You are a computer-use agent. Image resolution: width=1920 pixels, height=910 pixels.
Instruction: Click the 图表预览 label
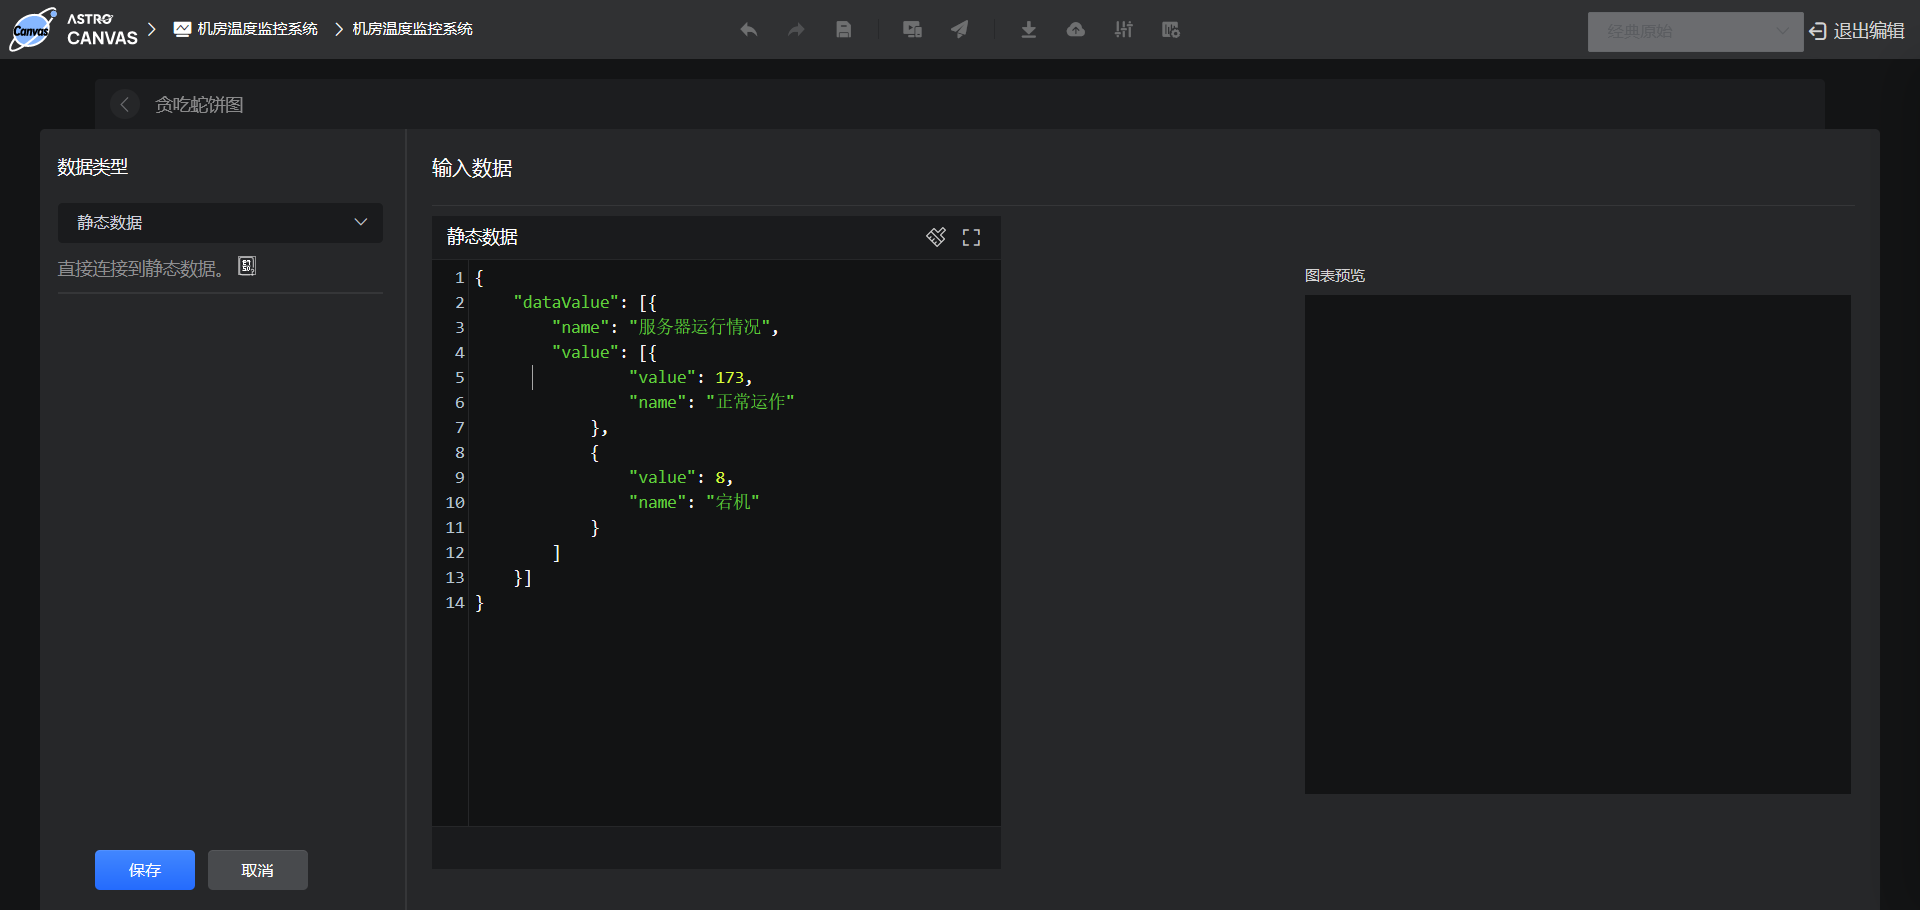coord(1335,275)
